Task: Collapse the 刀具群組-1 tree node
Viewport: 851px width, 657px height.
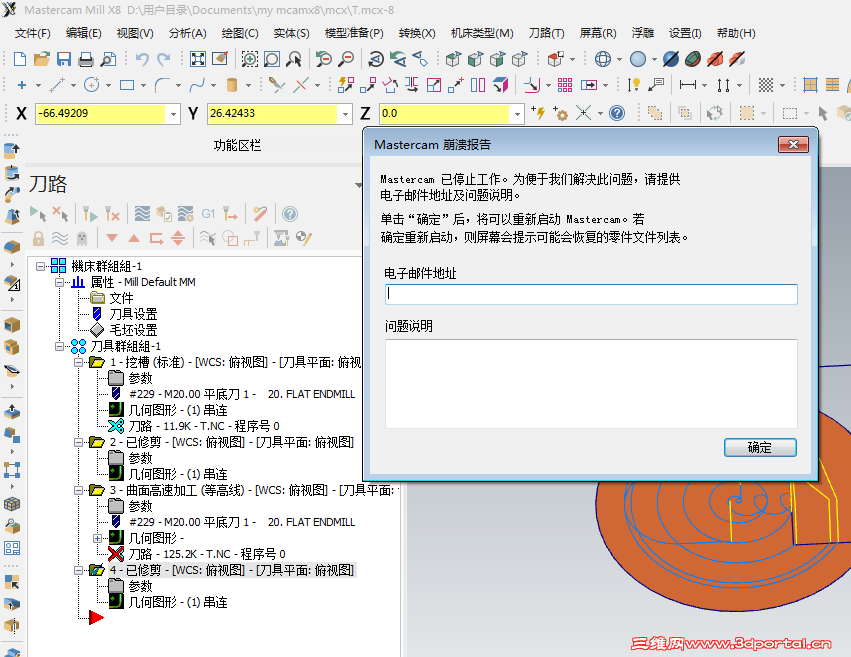Action: click(59, 346)
